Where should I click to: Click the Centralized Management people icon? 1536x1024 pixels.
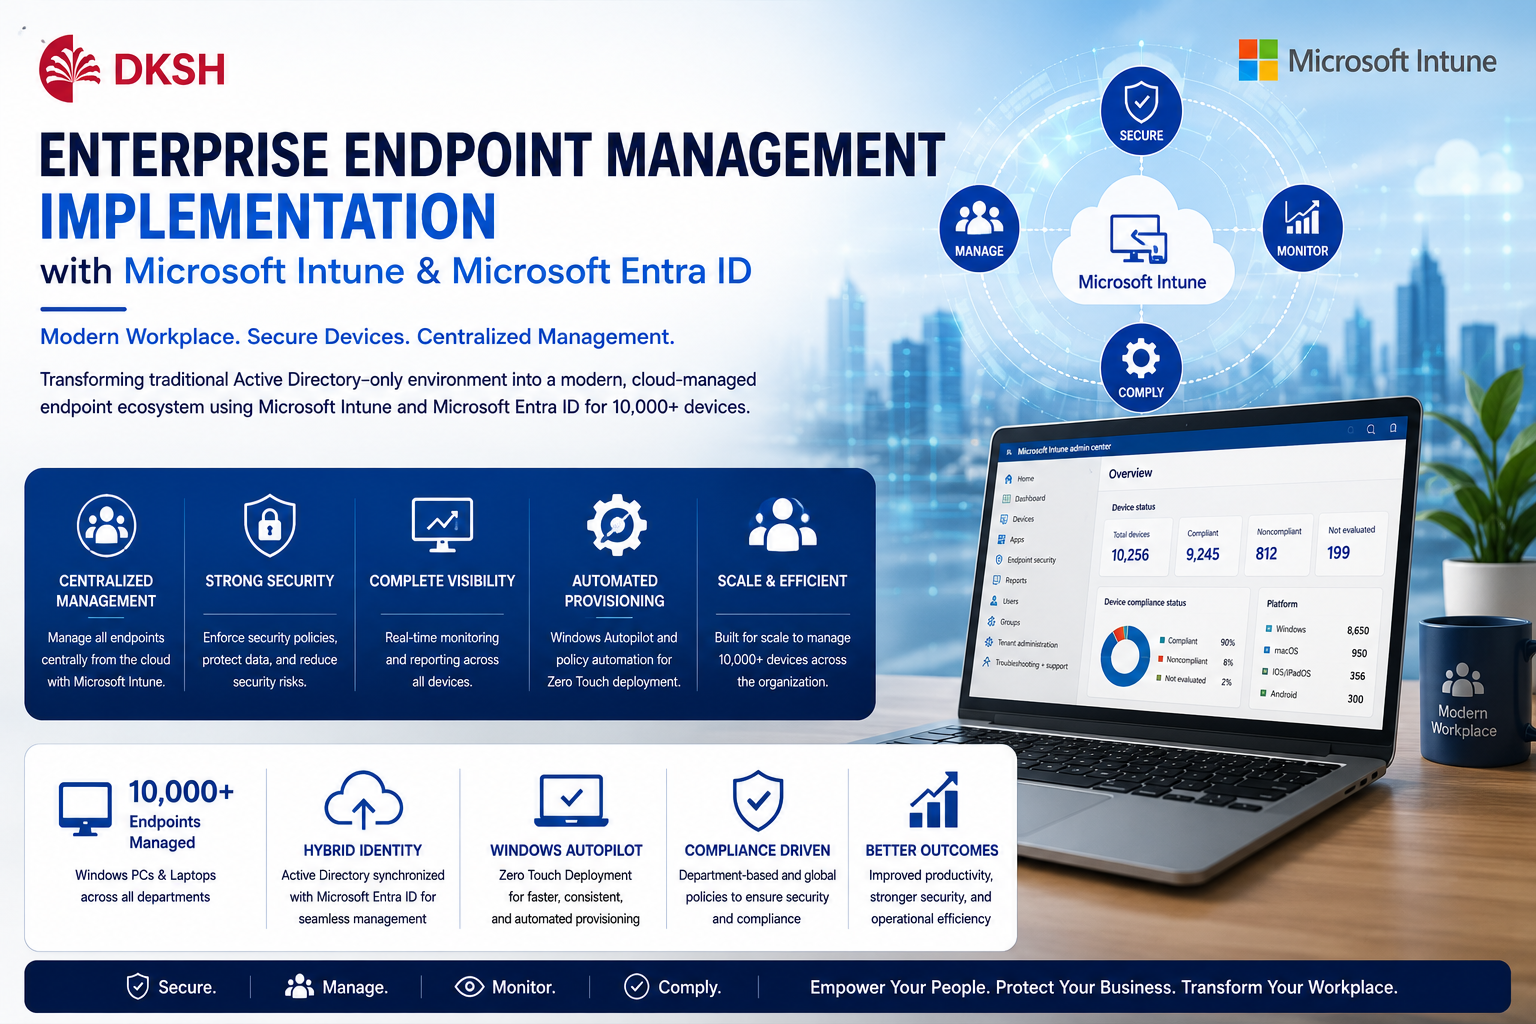106,525
